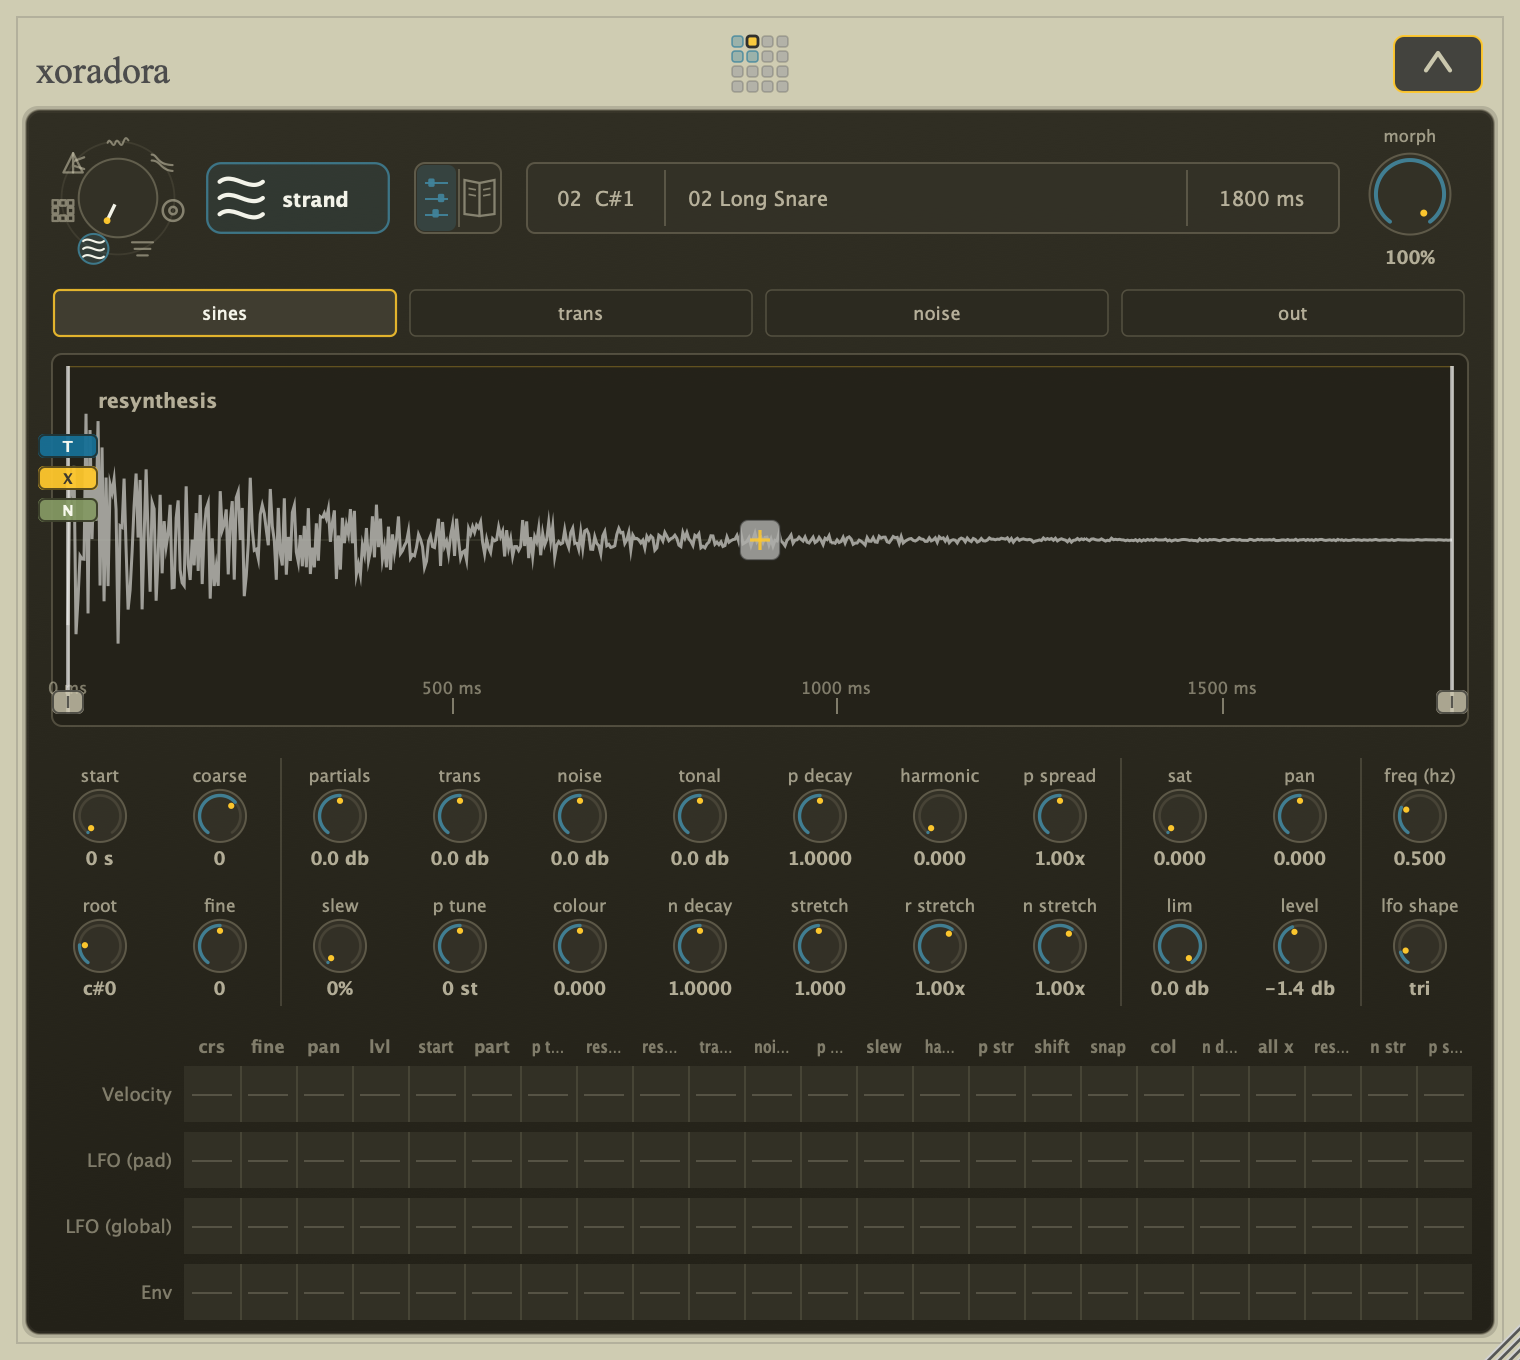This screenshot has height=1360, width=1520.
Task: Select the curved lines engine icon on the dial
Action: point(162,163)
